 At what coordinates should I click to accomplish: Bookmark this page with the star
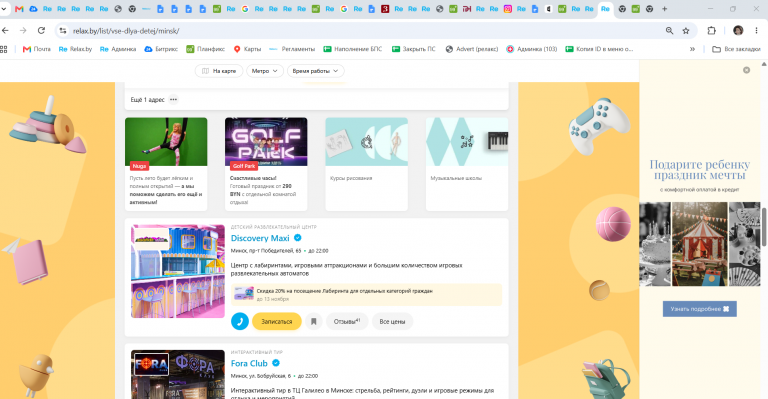pos(686,31)
